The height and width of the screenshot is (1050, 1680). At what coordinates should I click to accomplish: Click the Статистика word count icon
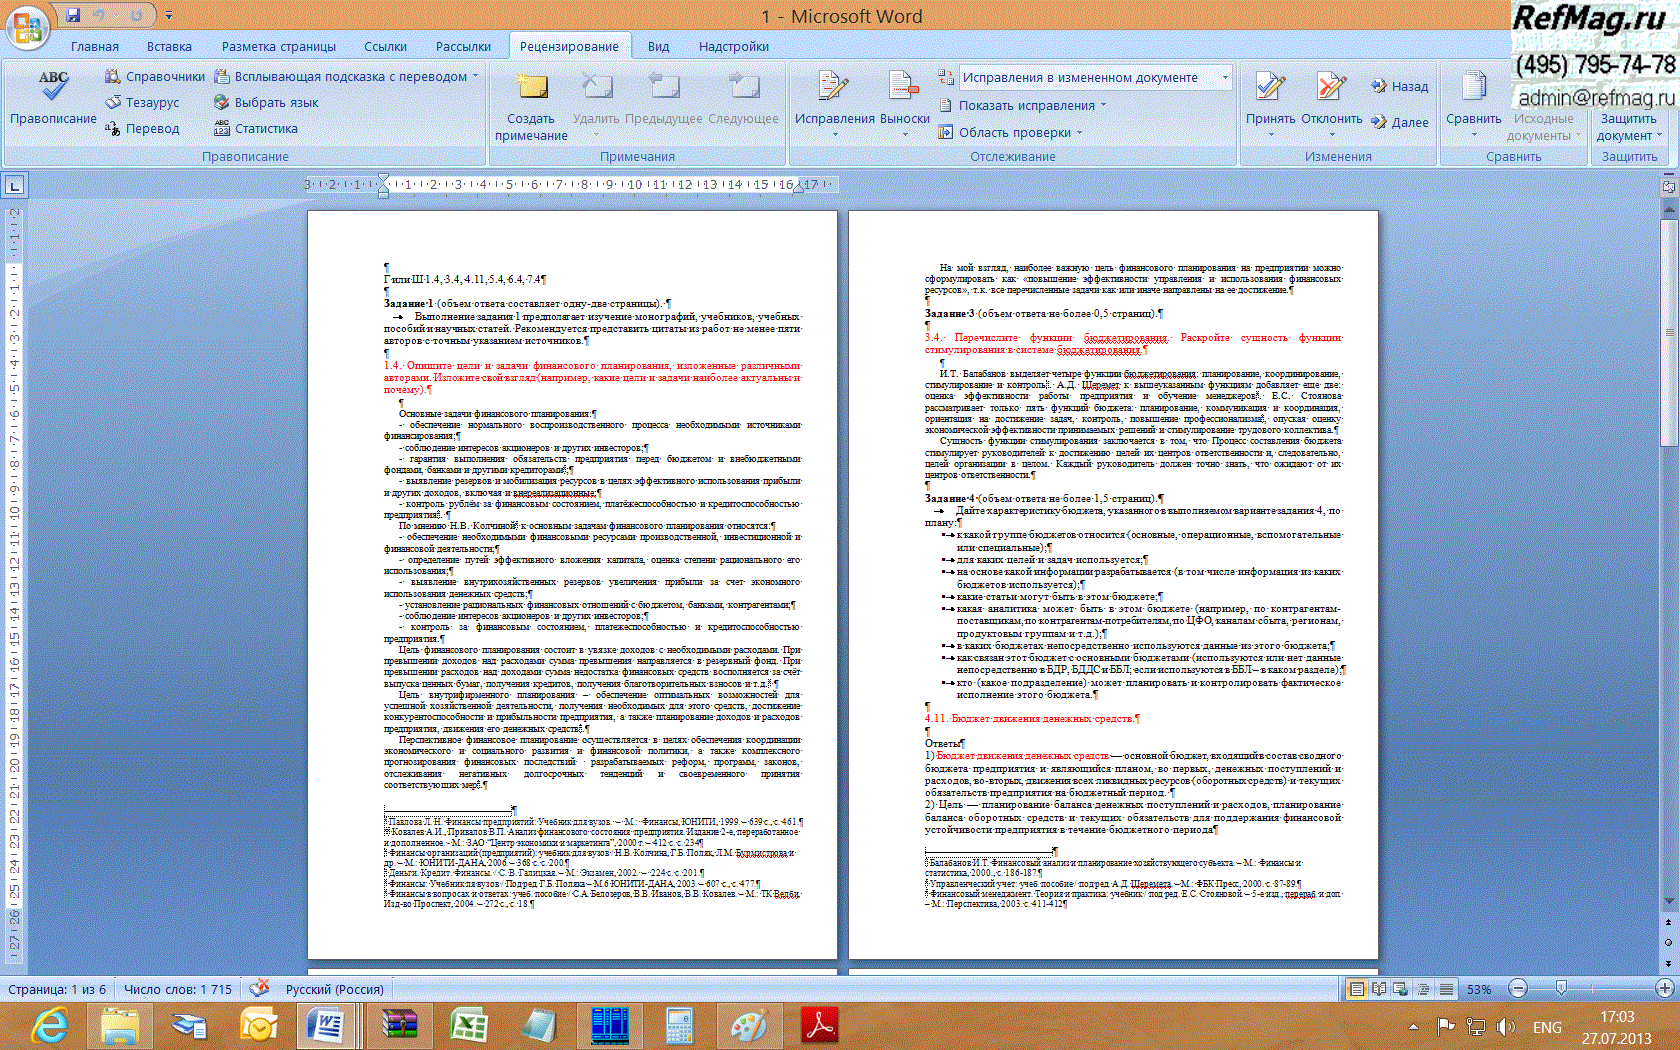point(222,129)
